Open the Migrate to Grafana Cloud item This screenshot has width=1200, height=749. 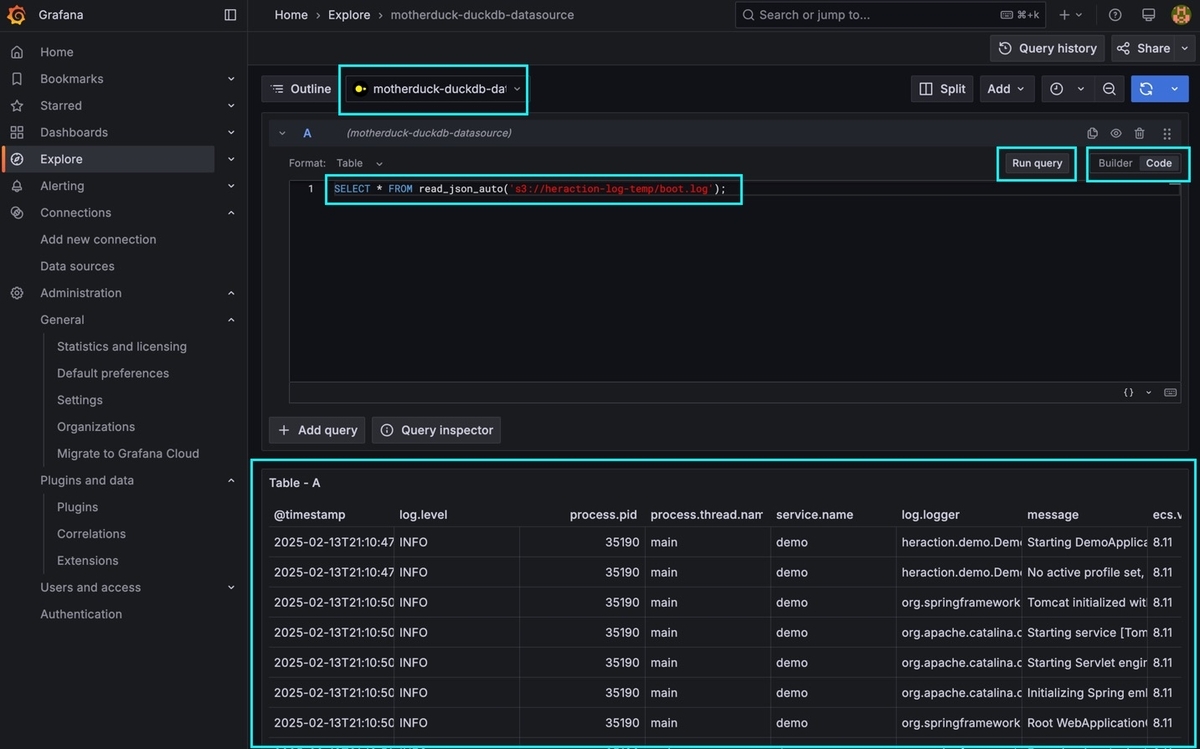[x=128, y=453]
